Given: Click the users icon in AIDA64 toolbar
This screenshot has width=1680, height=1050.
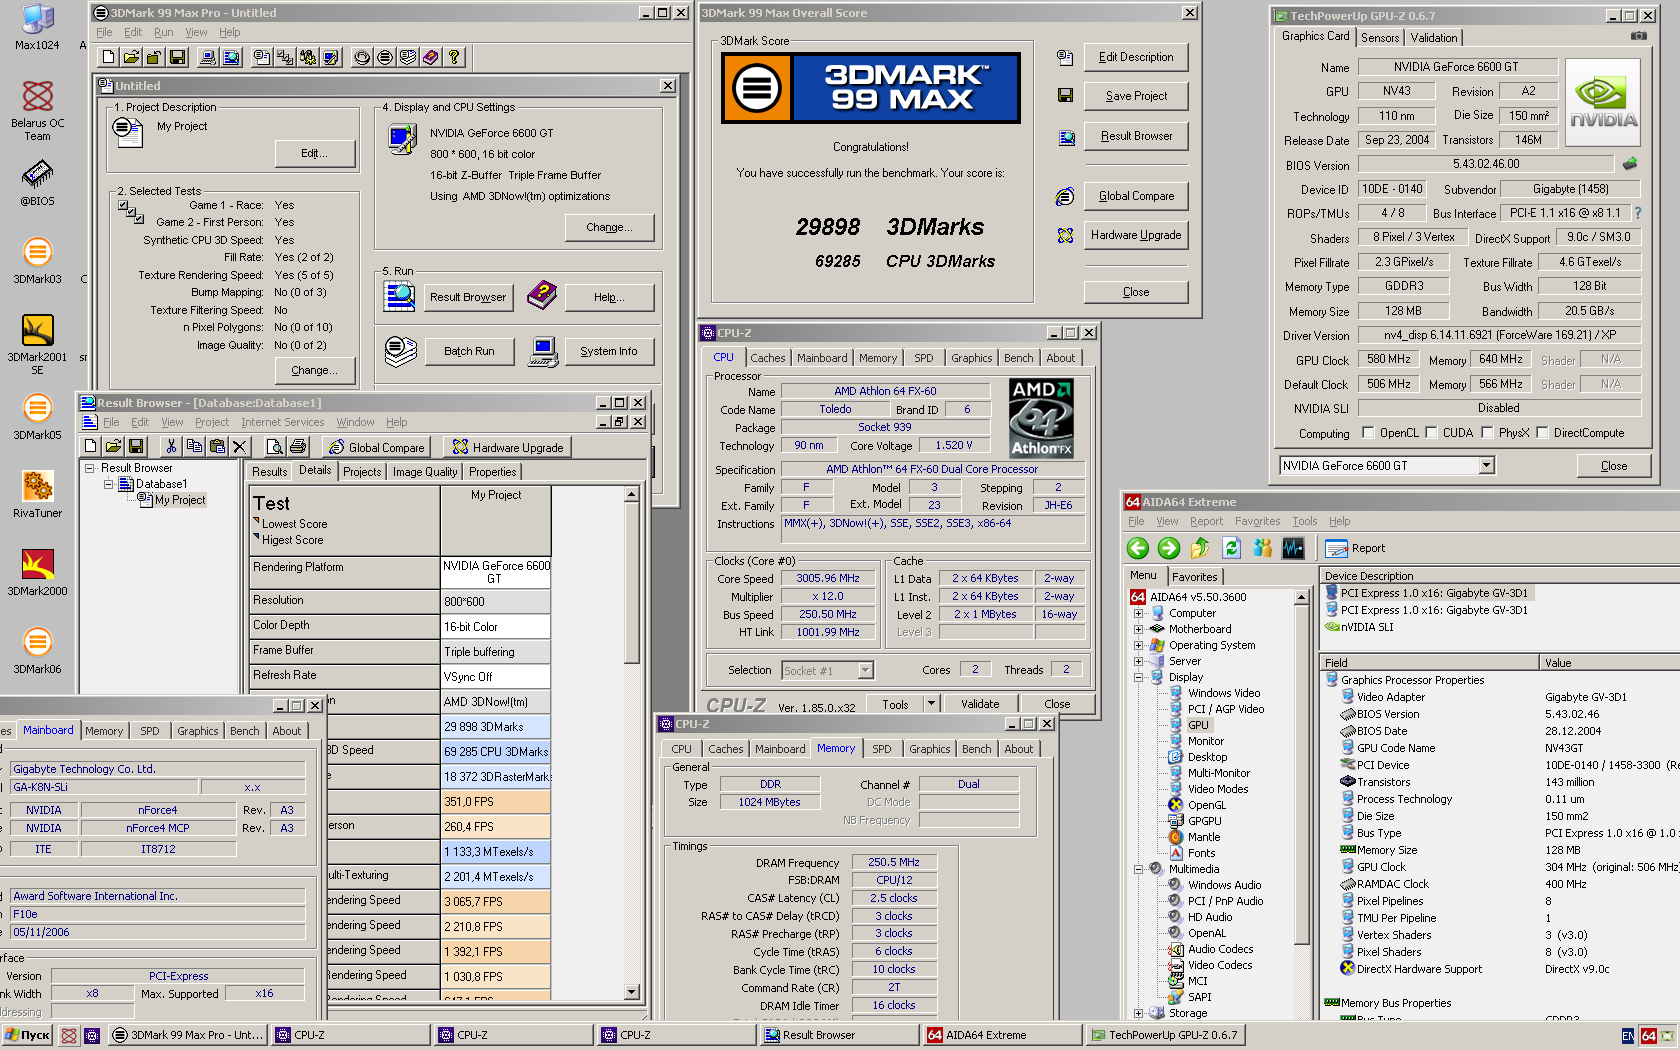Looking at the screenshot, I should click(1262, 548).
